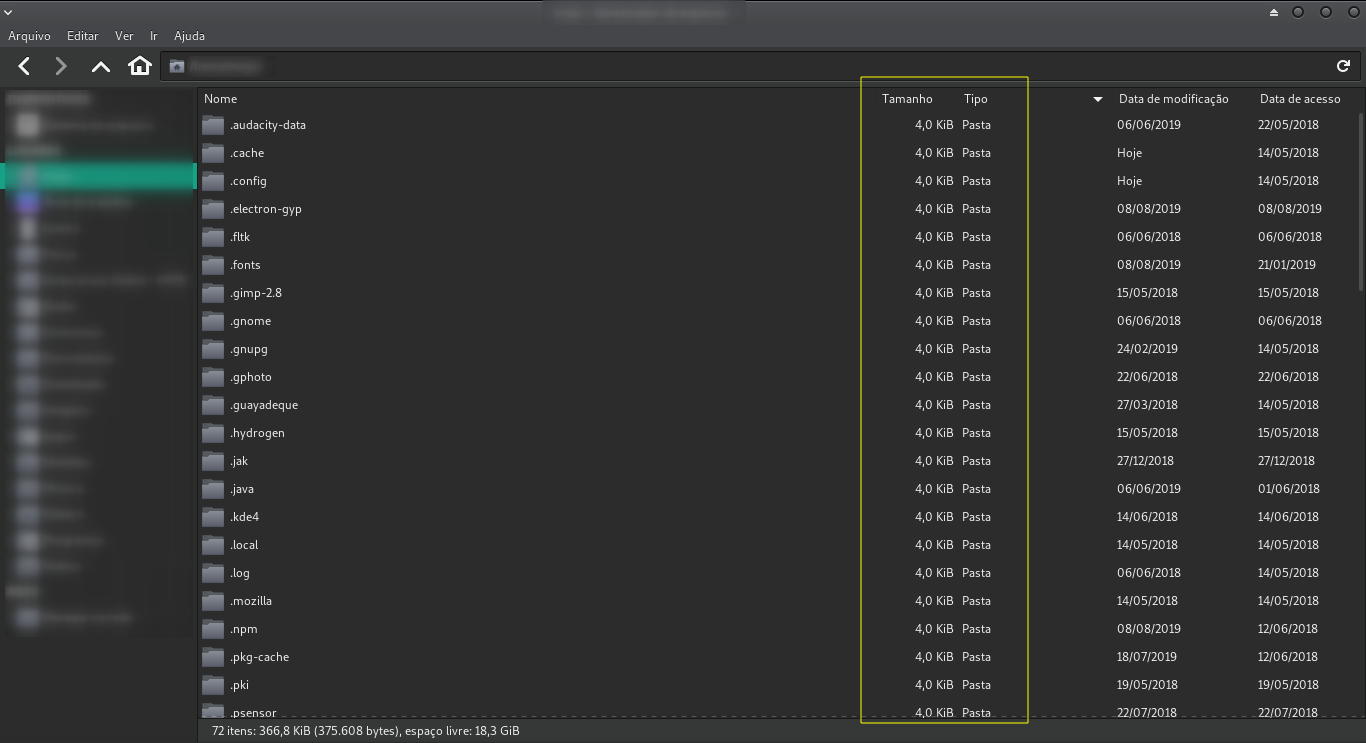This screenshot has width=1366, height=743.
Task: Open the Editar menu
Action: 82,36
